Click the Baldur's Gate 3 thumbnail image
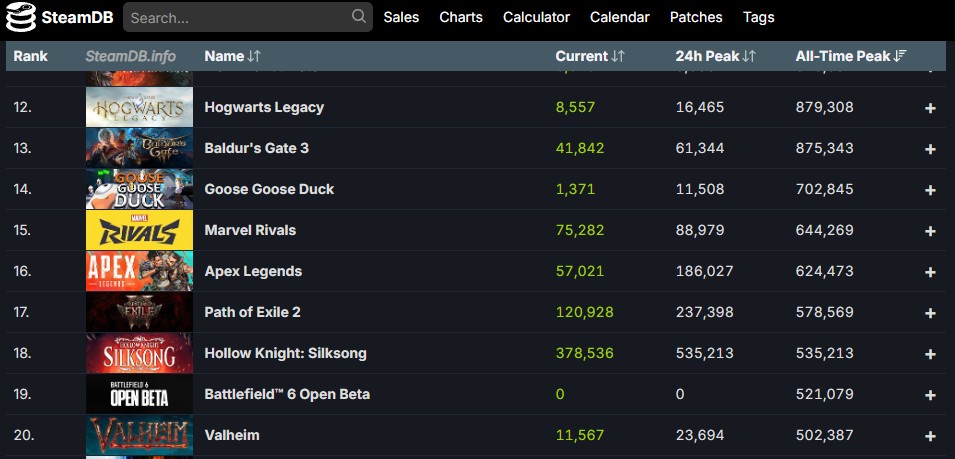955x459 pixels. [139, 148]
